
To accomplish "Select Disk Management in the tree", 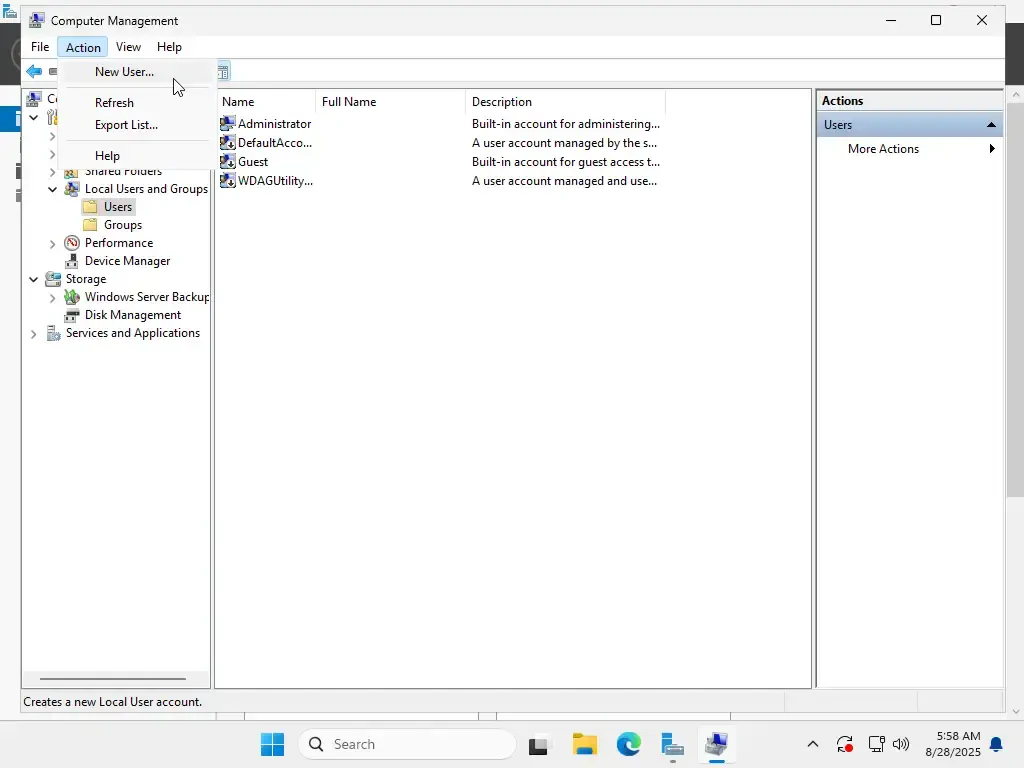I will pos(133,315).
